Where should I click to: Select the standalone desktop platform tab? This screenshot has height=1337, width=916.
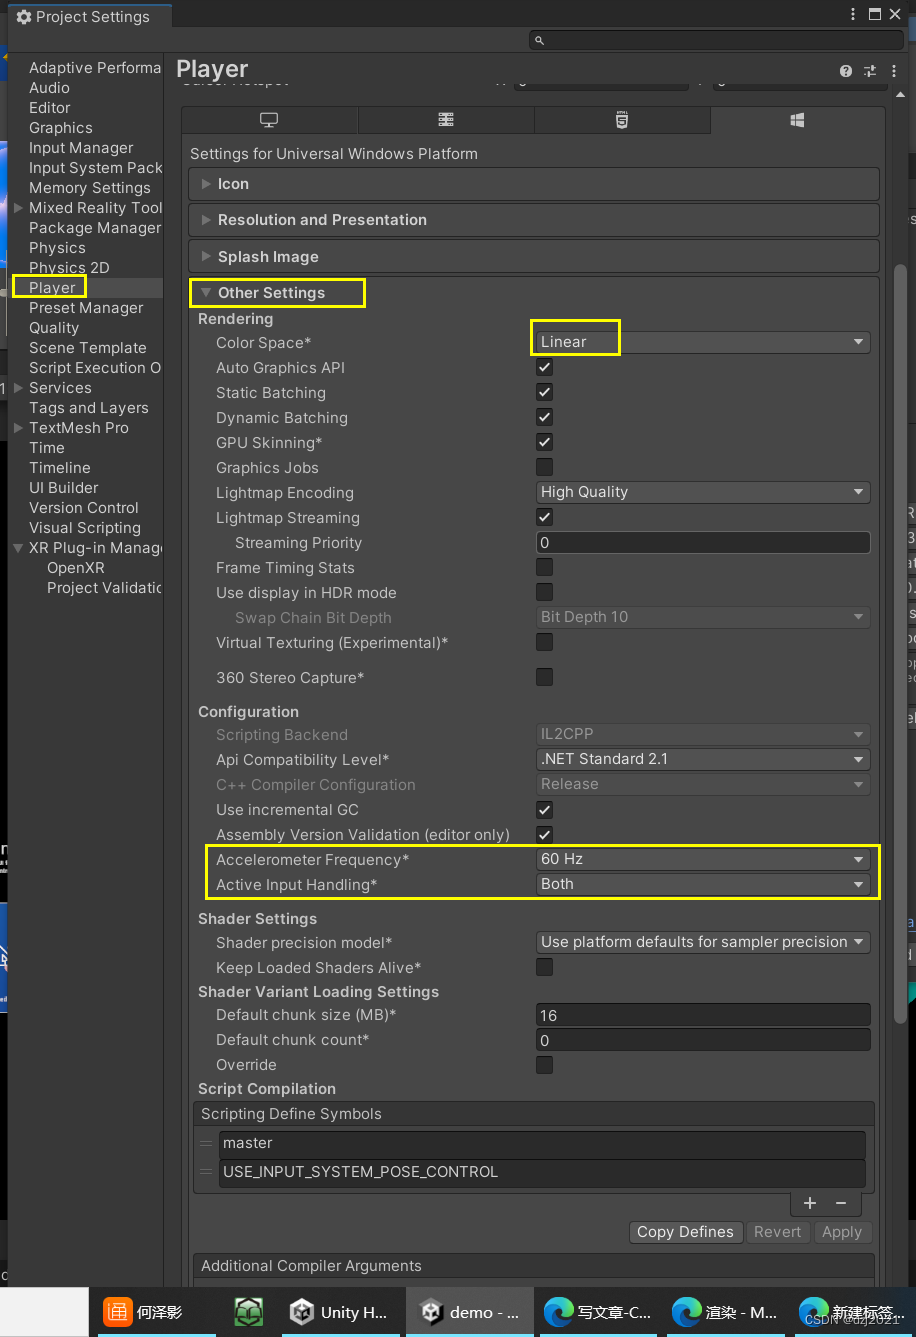(269, 120)
